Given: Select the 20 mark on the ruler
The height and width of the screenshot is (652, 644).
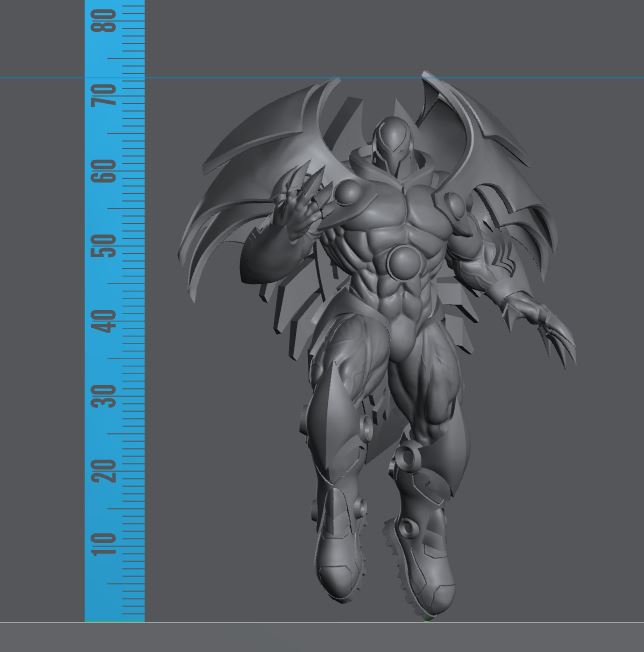Looking at the screenshot, I should [x=104, y=470].
